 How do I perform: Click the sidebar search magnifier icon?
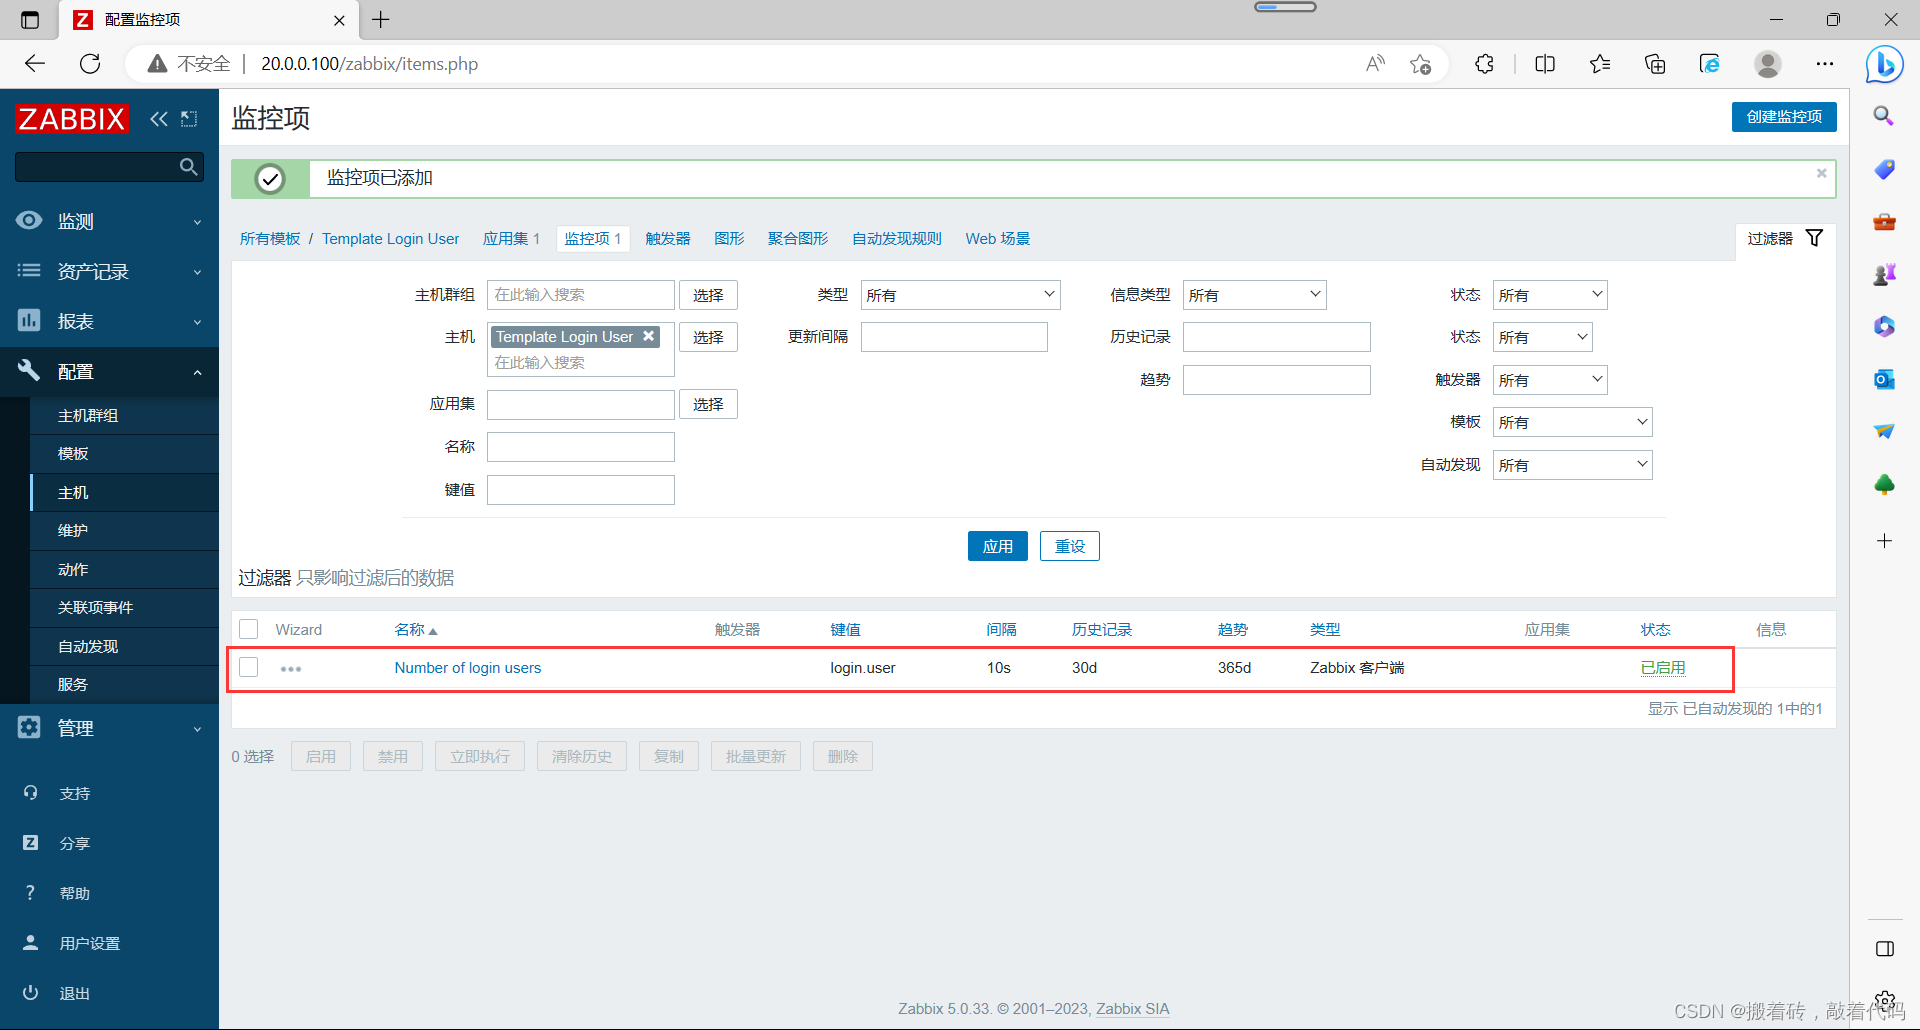click(x=188, y=167)
